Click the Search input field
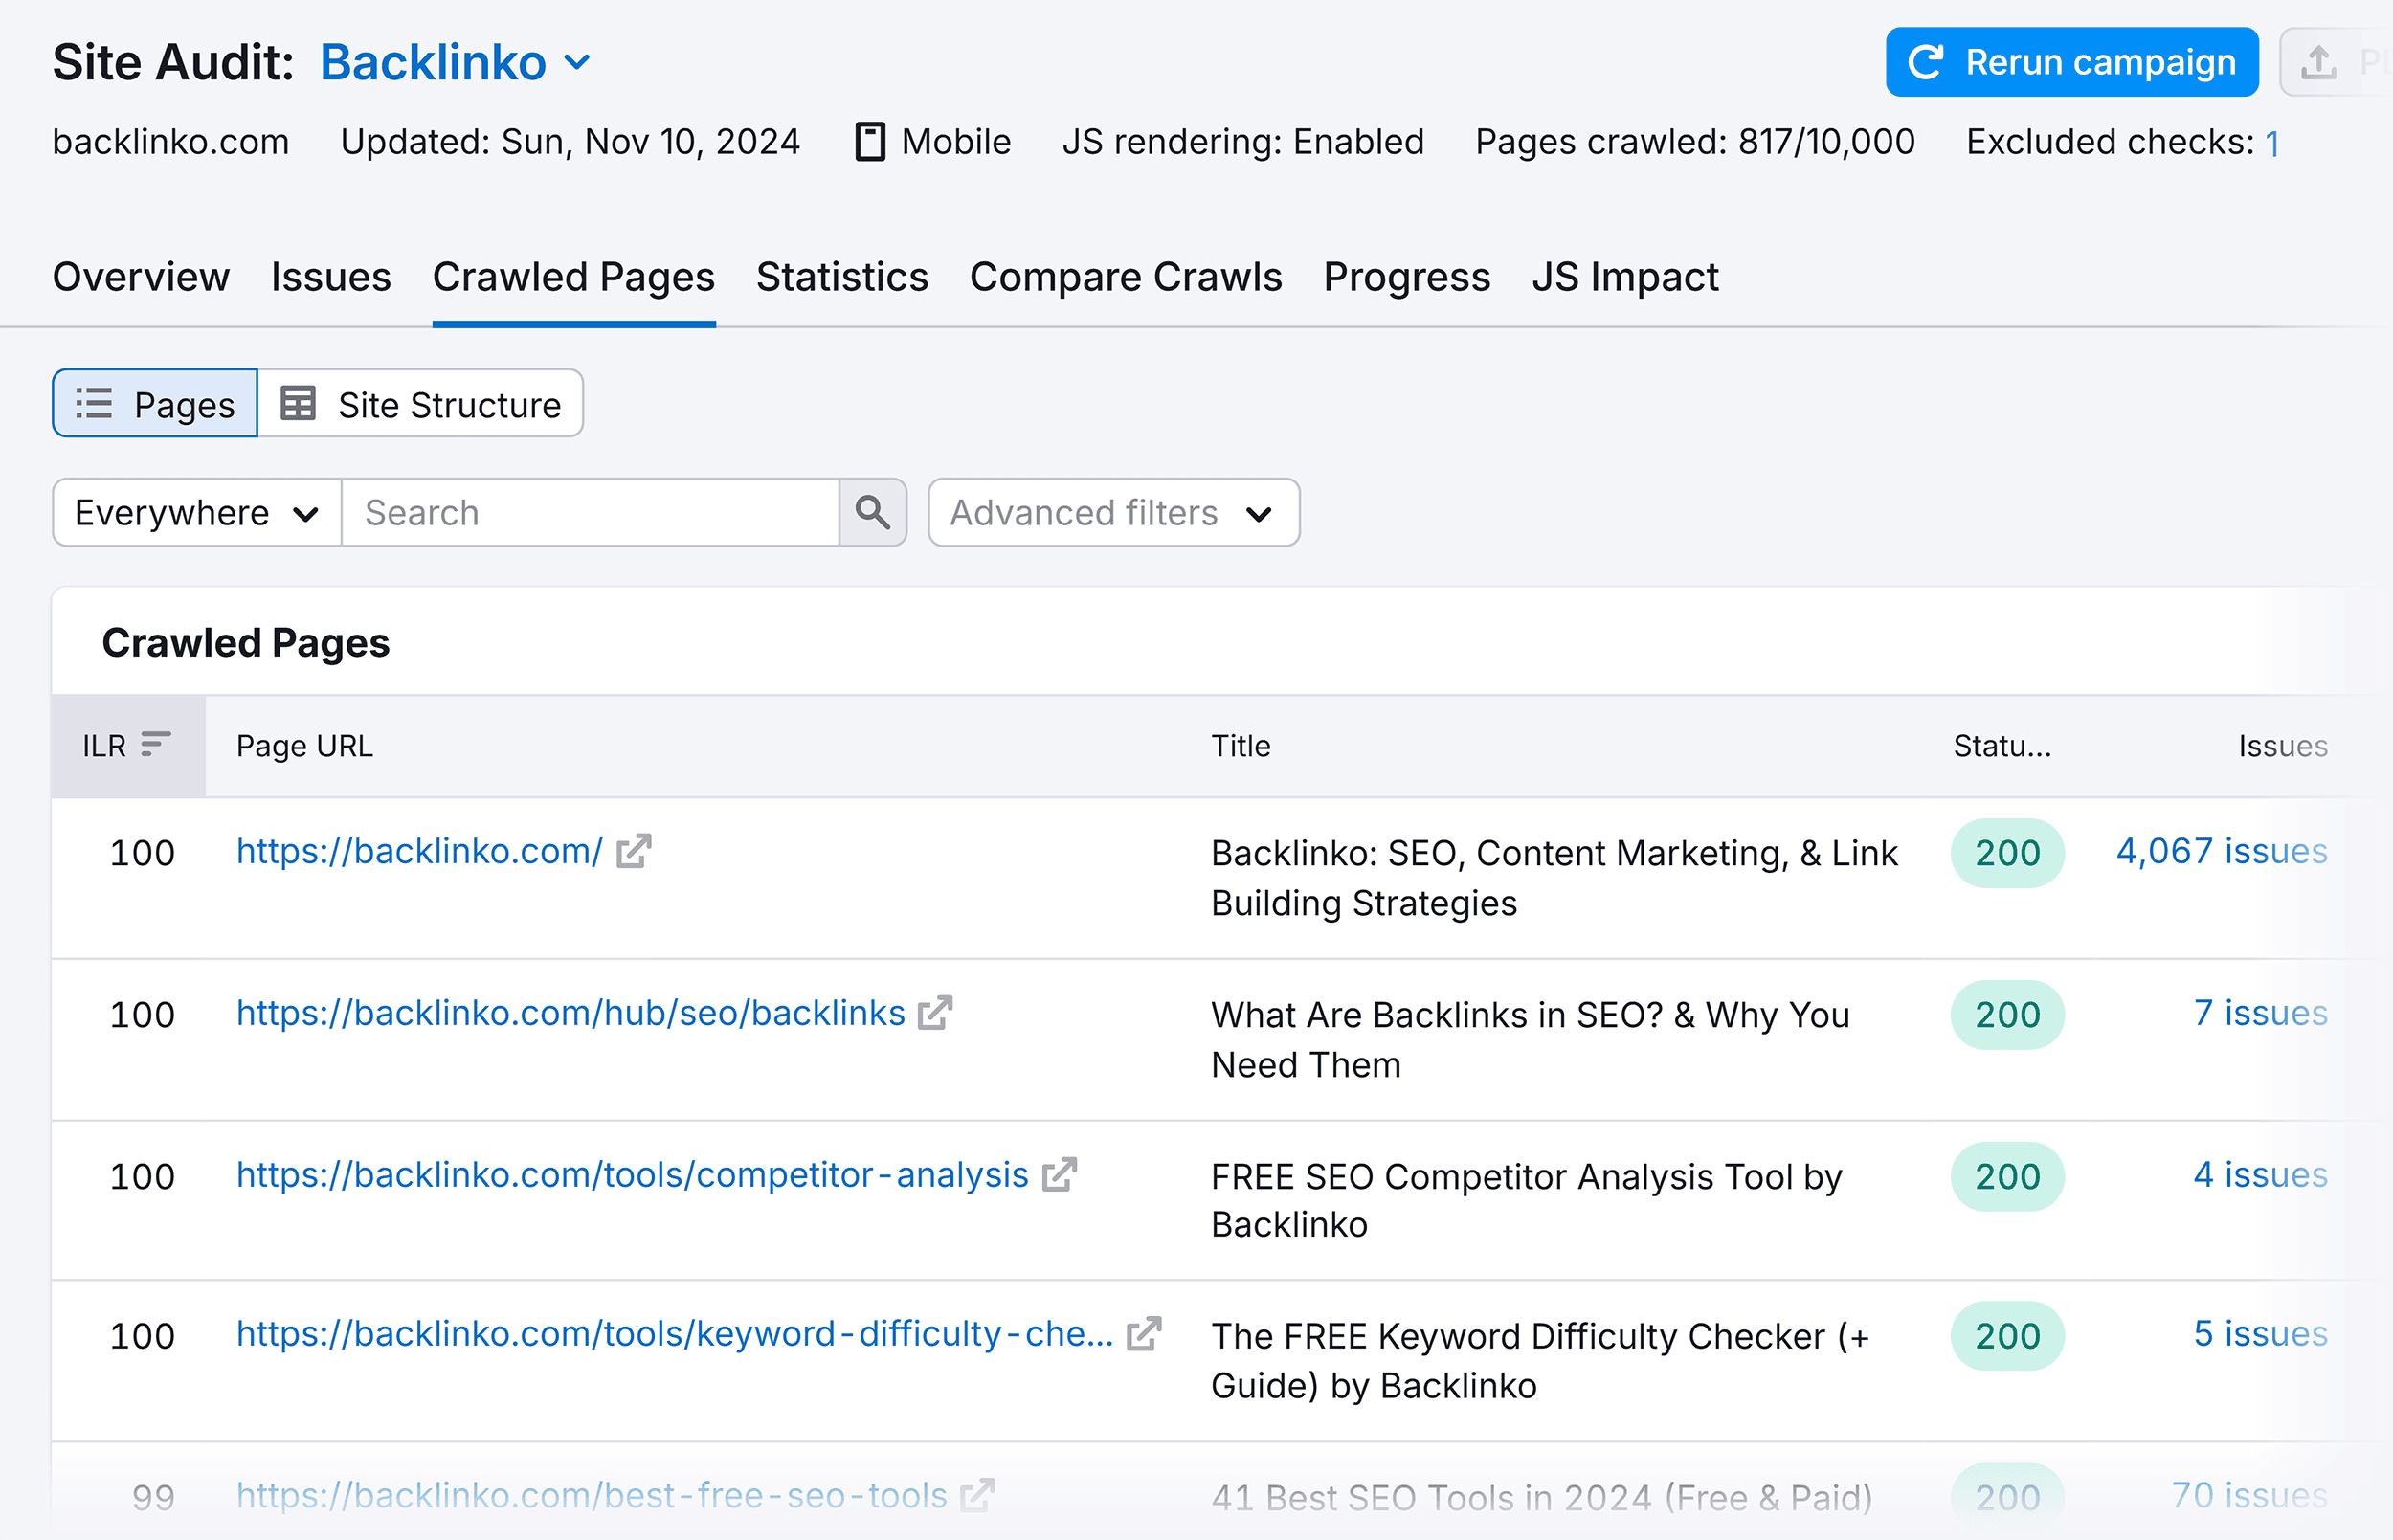 point(590,512)
